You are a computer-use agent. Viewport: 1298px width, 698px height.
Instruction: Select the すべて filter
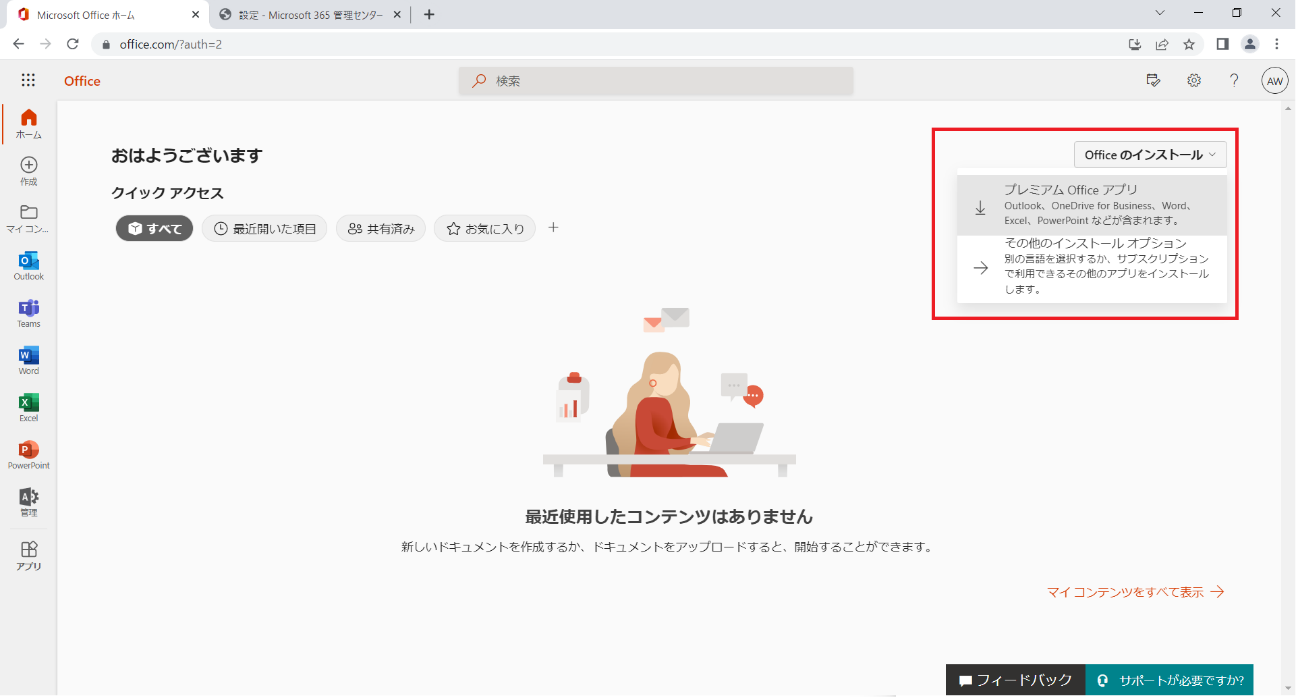coord(155,229)
